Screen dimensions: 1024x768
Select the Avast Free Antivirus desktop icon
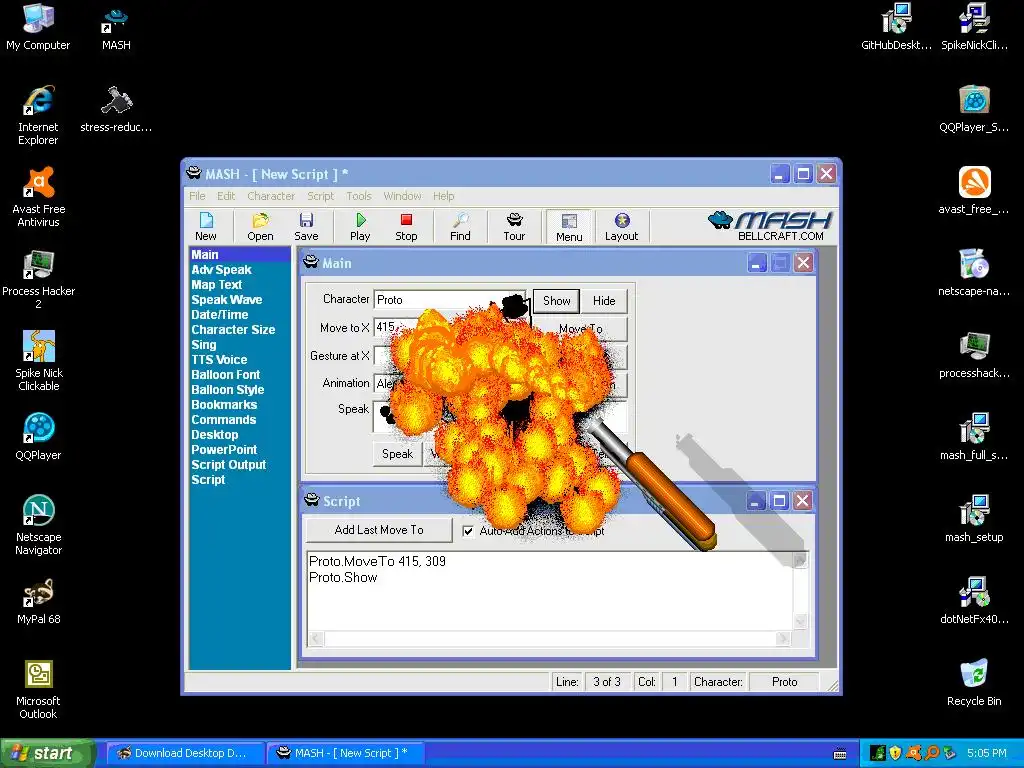coord(39,197)
